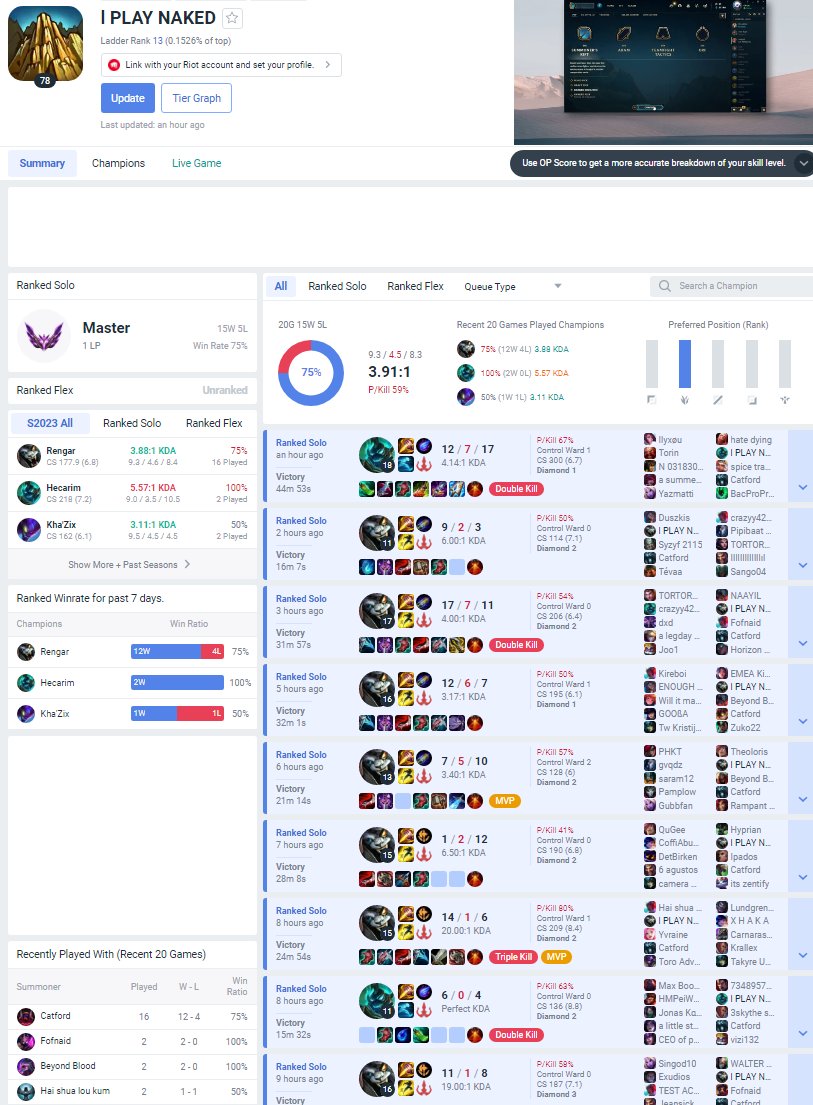Expand the OP Score banner chevron
Image resolution: width=813 pixels, height=1105 pixels.
[803, 163]
